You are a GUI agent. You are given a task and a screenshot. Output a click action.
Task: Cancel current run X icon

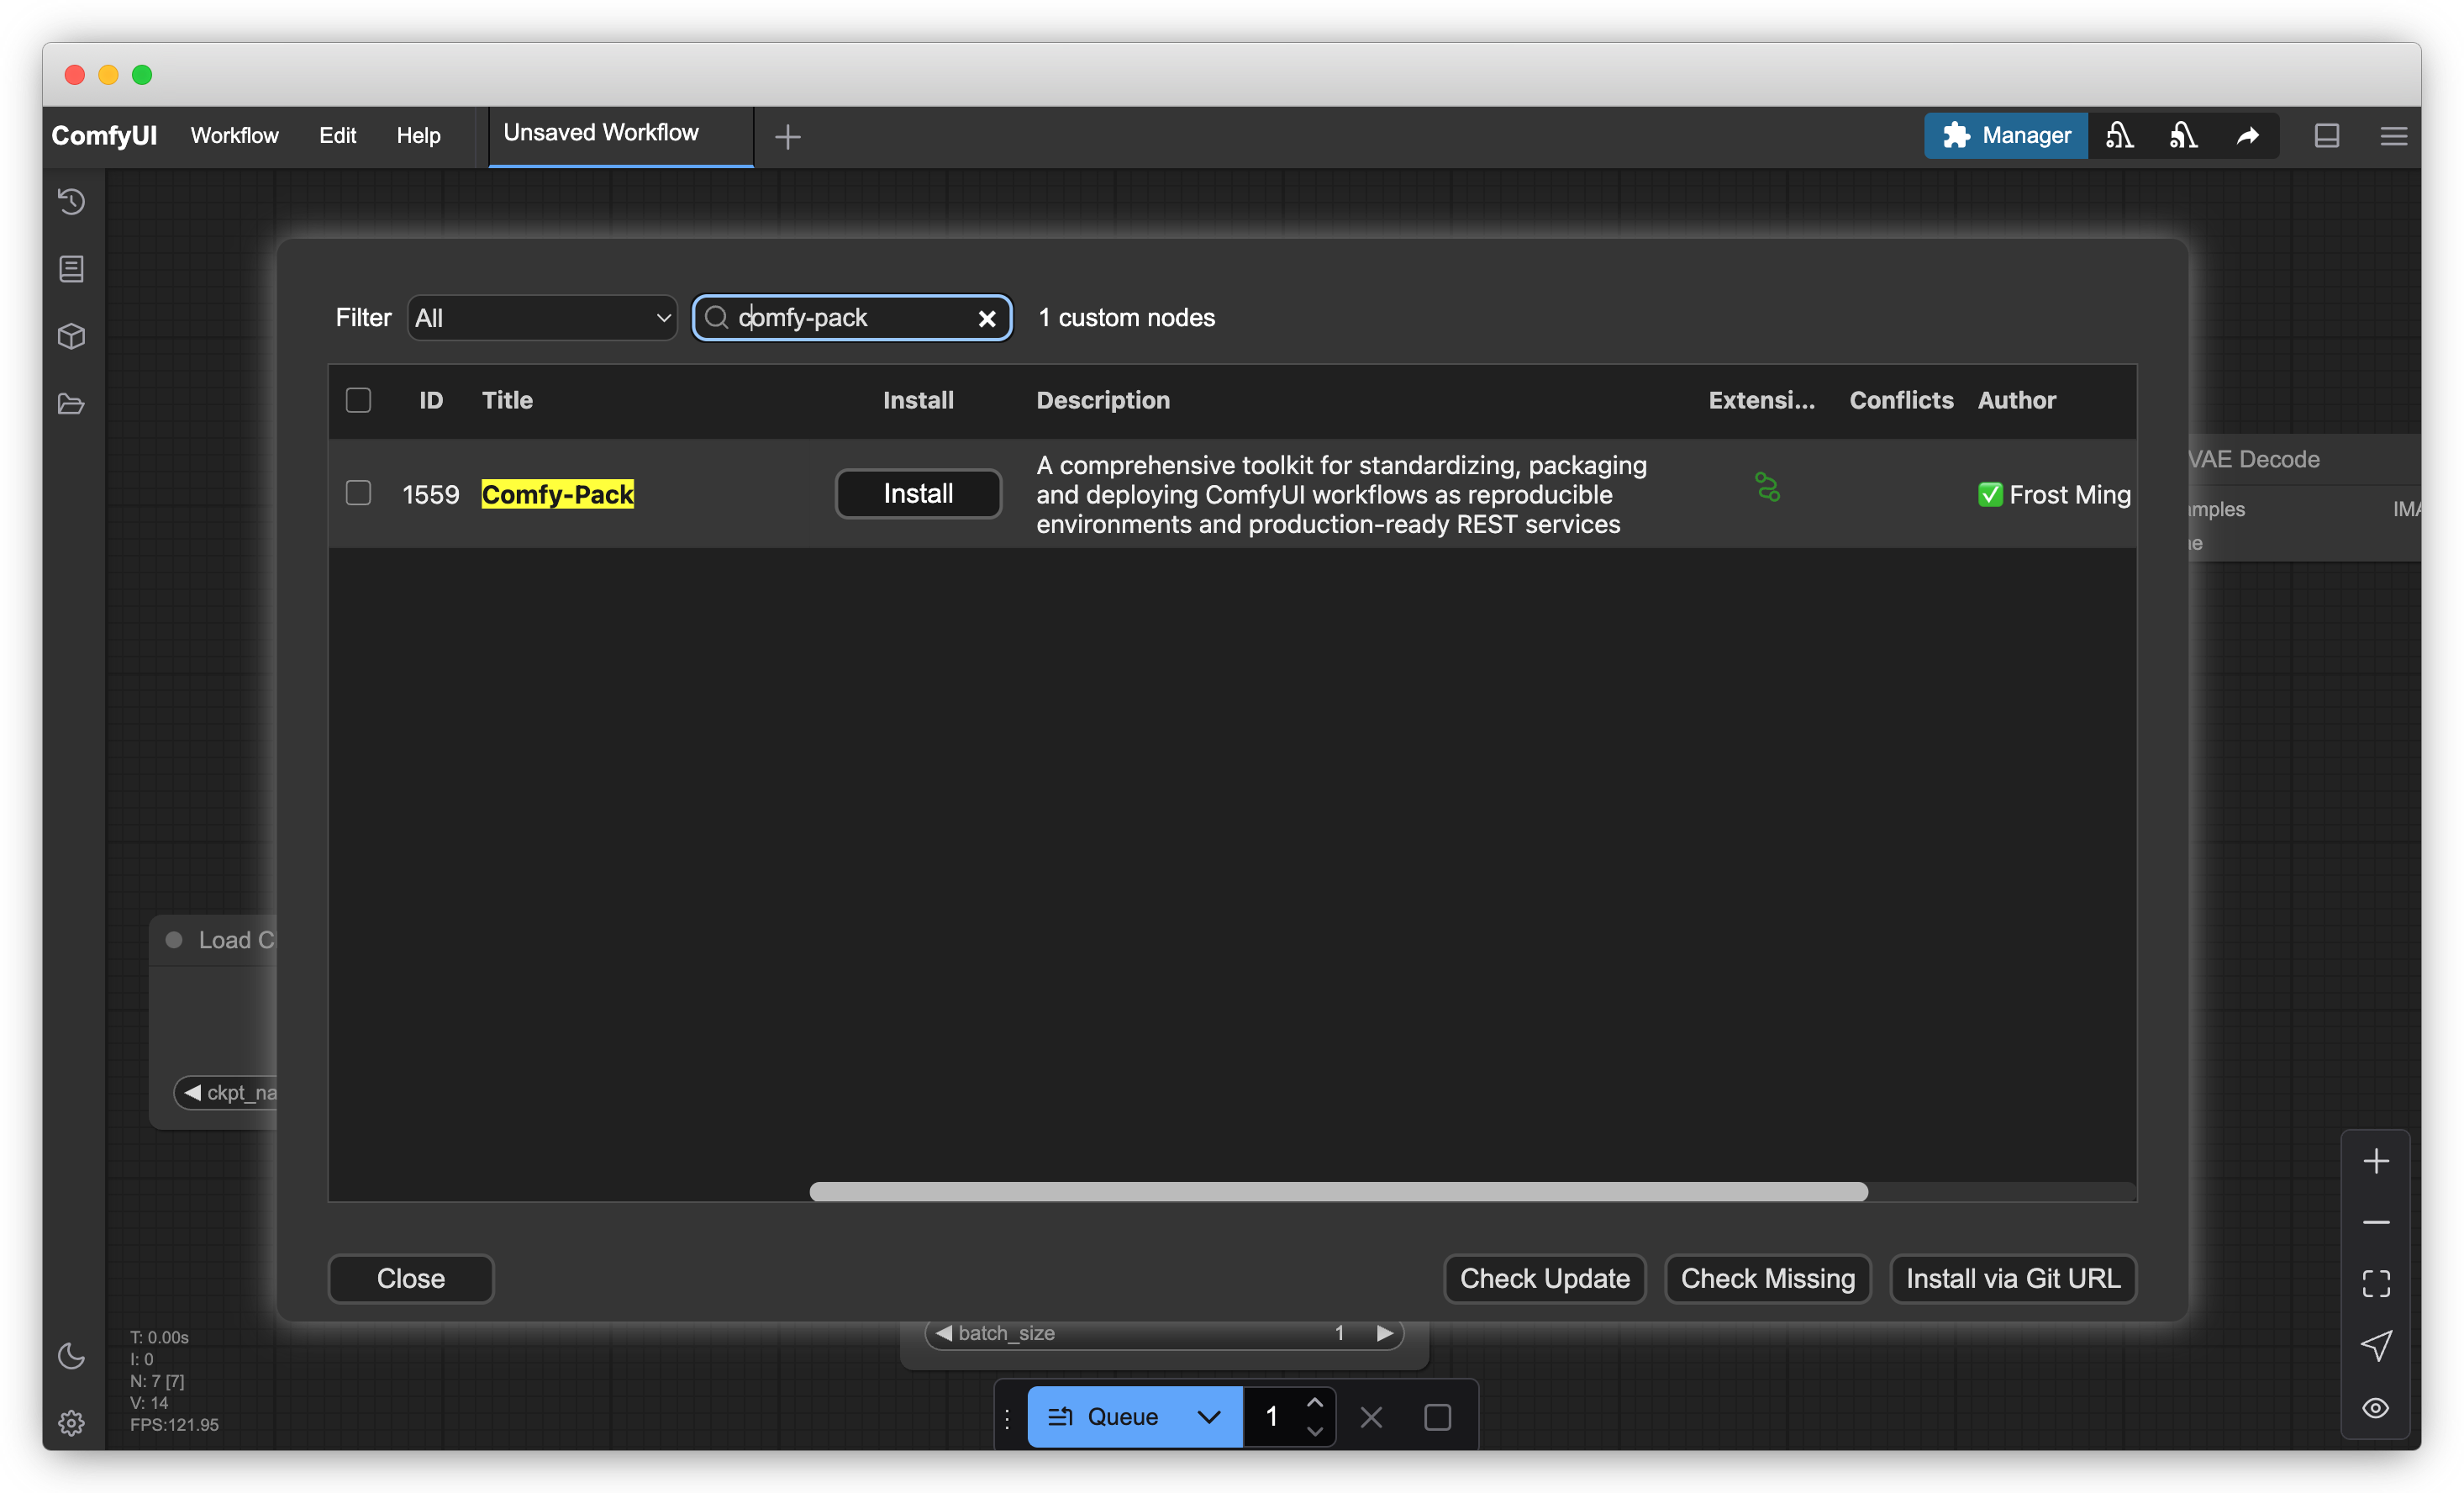1371,1417
